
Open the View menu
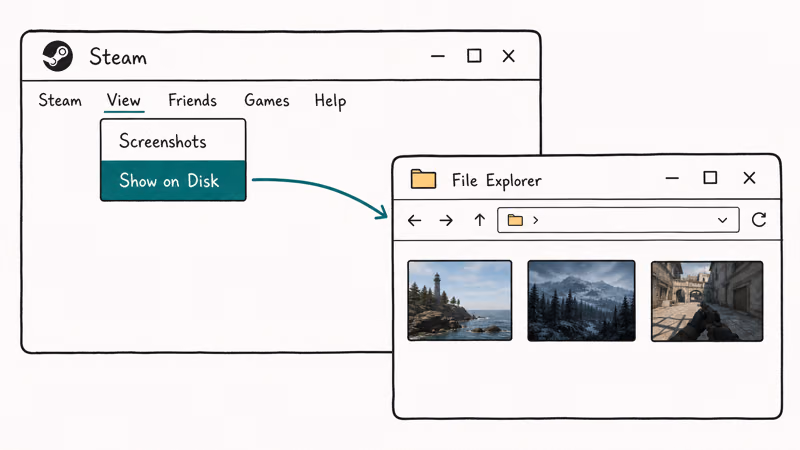(x=124, y=100)
